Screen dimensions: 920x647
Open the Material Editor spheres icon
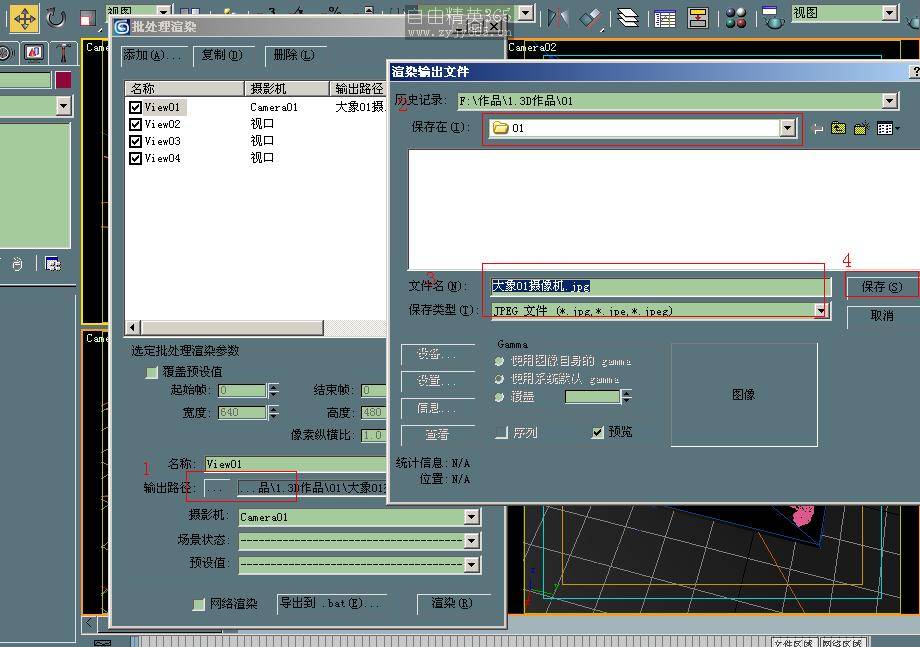click(737, 17)
